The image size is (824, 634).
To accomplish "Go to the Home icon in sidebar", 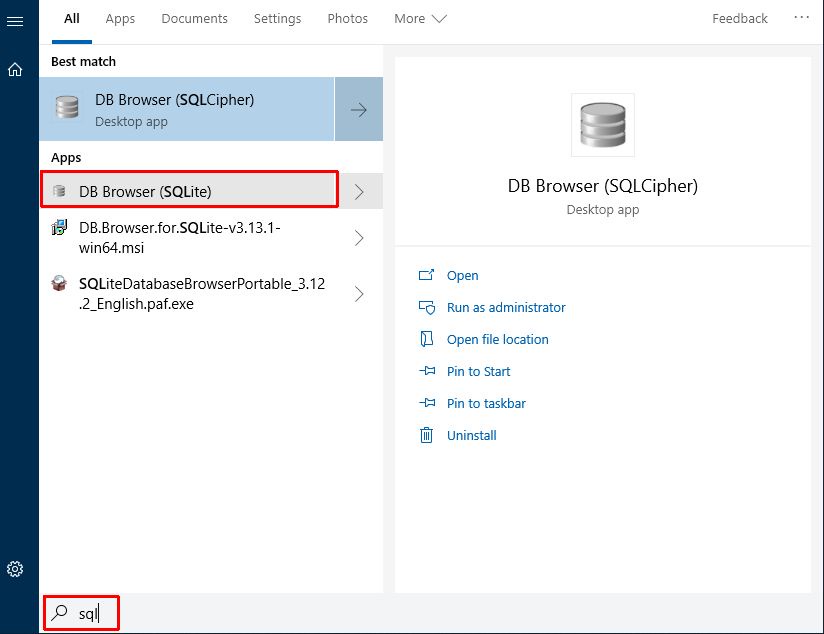I will pos(15,69).
